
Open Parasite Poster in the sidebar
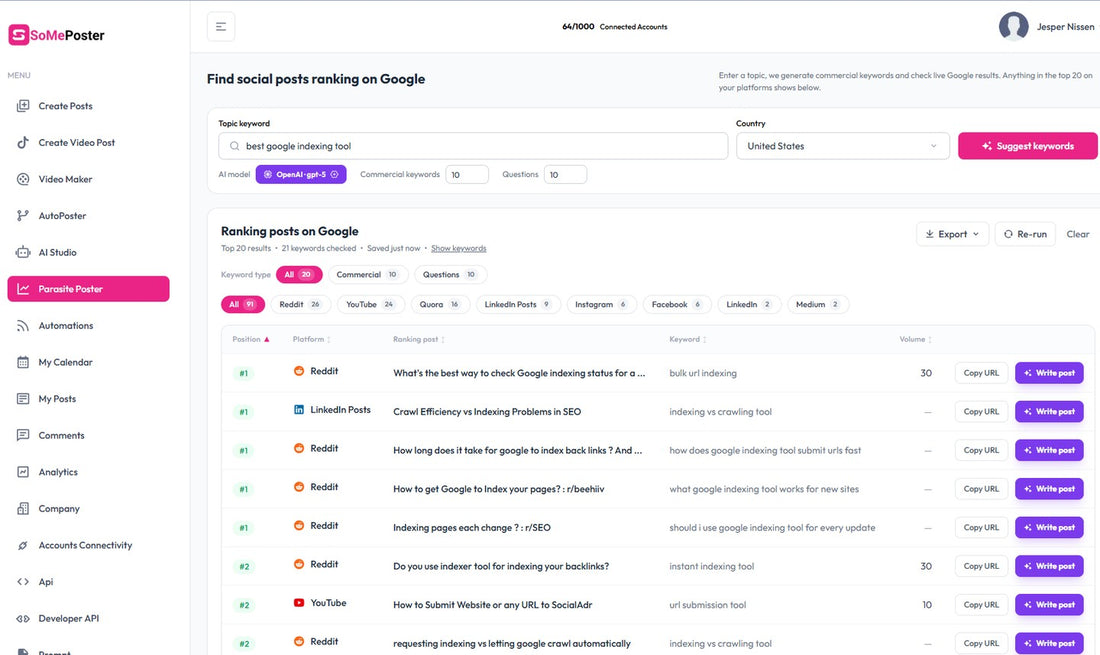coord(88,289)
